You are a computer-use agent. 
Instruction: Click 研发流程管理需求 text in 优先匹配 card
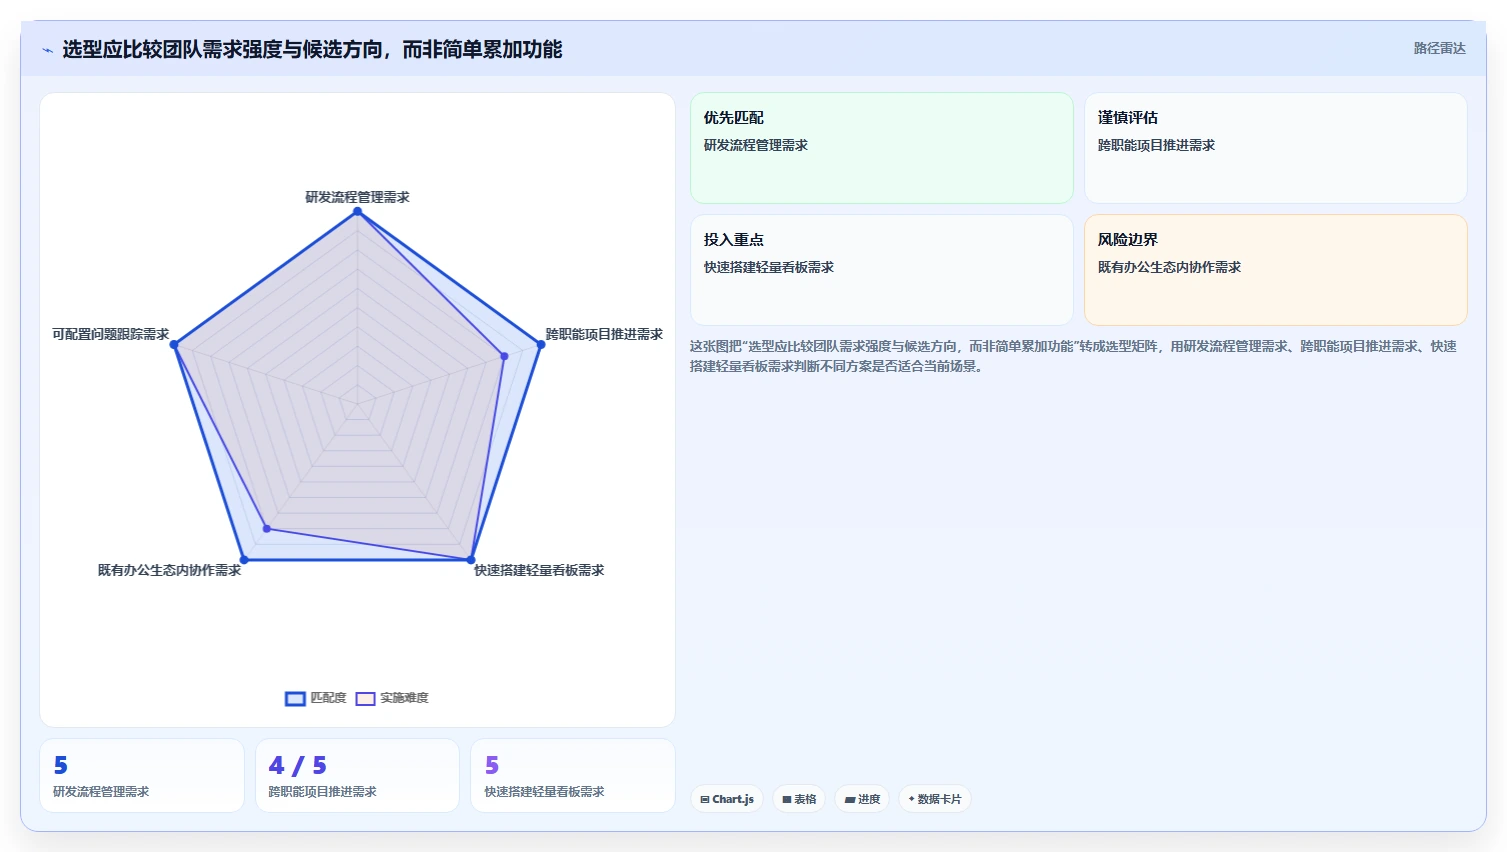click(756, 145)
